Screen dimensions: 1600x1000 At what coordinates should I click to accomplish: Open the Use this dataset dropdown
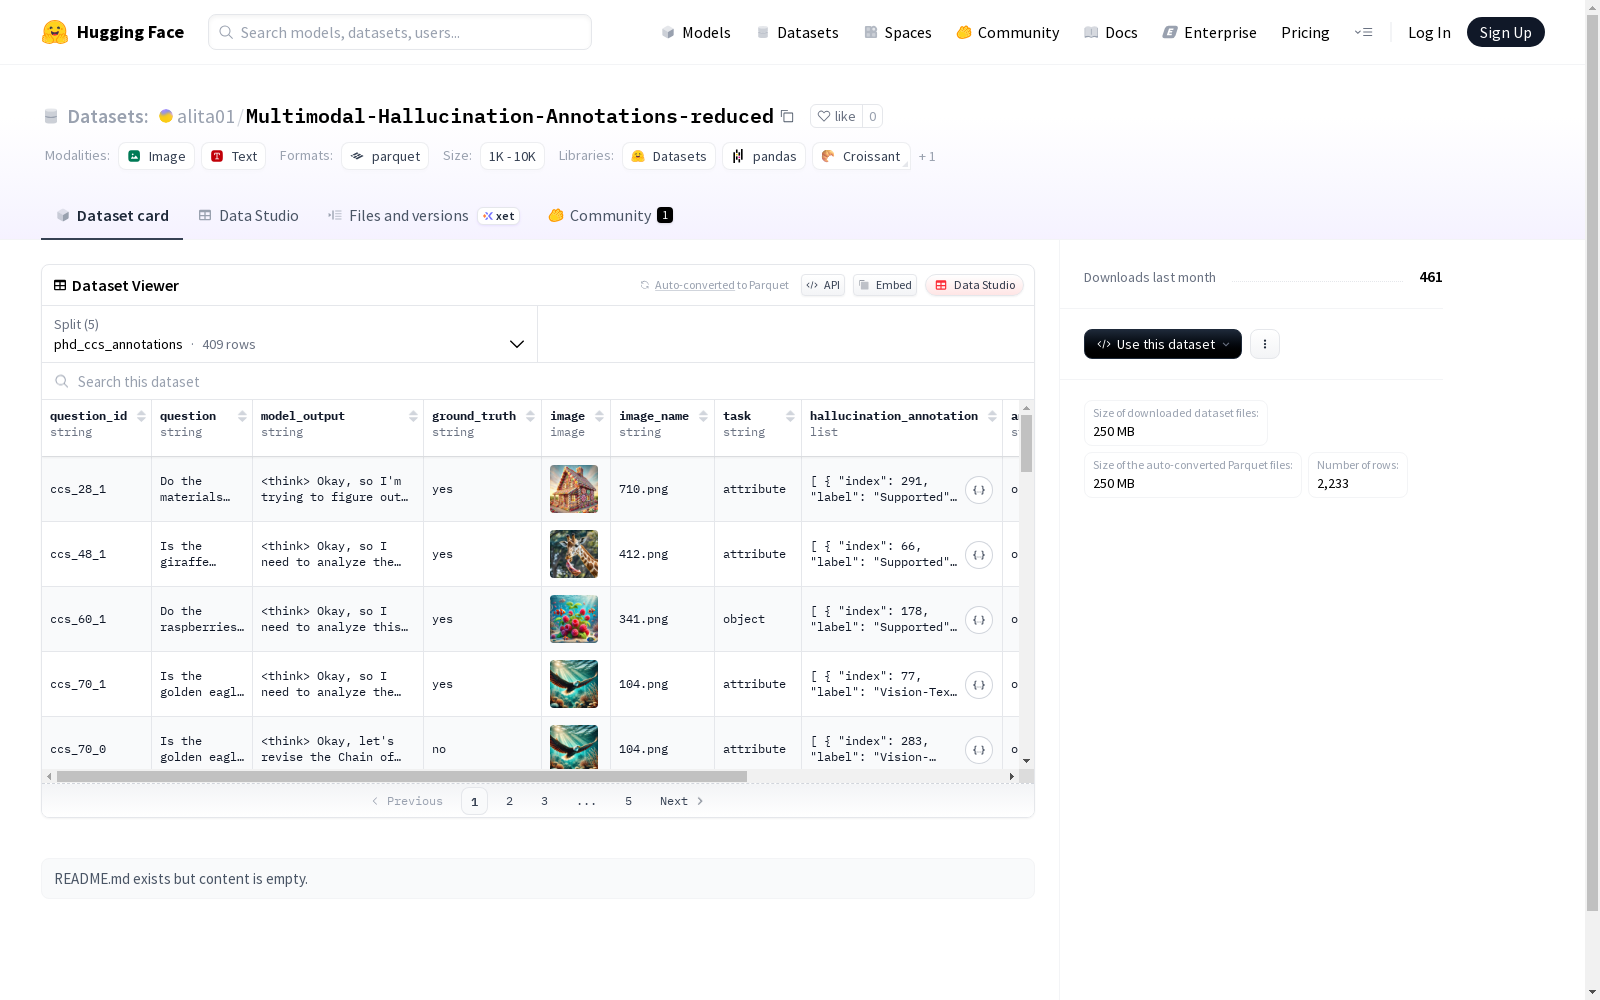tap(1163, 344)
